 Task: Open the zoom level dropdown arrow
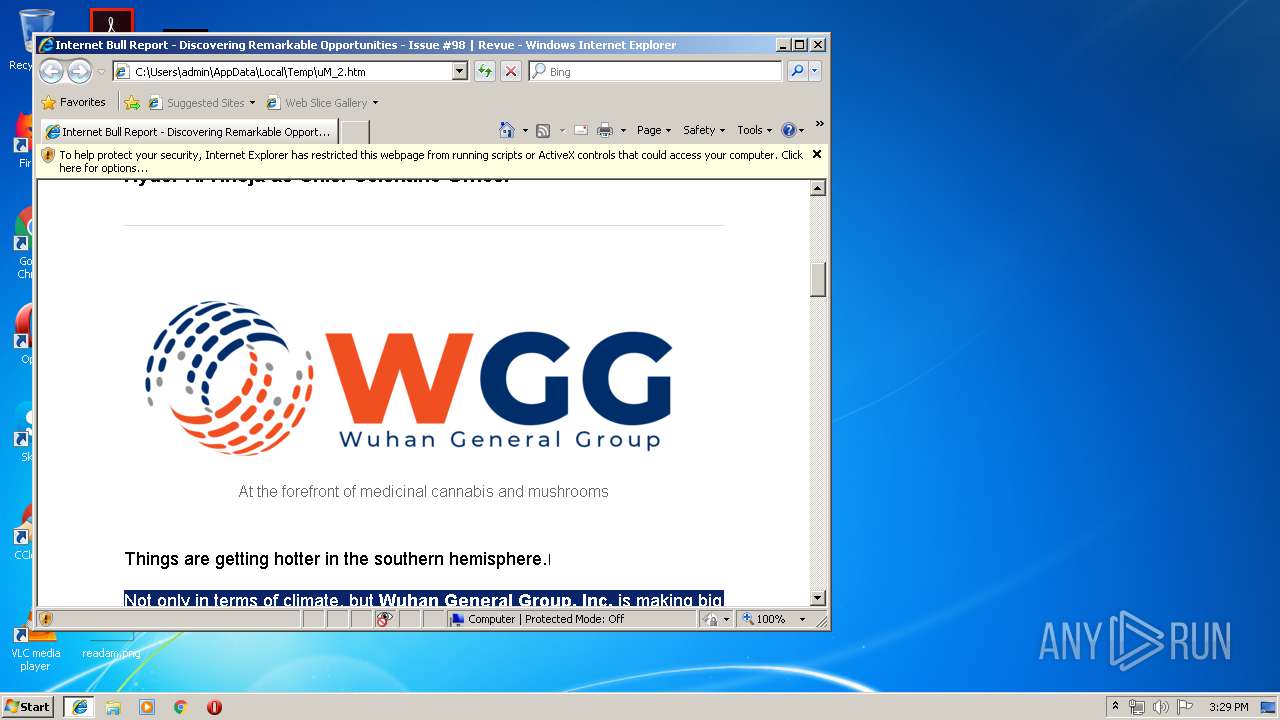tap(802, 619)
